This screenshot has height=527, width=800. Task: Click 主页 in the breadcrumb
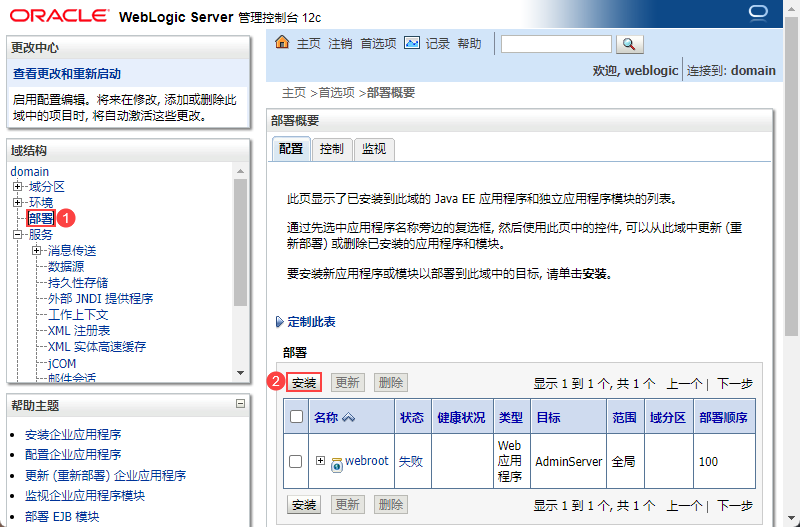pos(294,93)
